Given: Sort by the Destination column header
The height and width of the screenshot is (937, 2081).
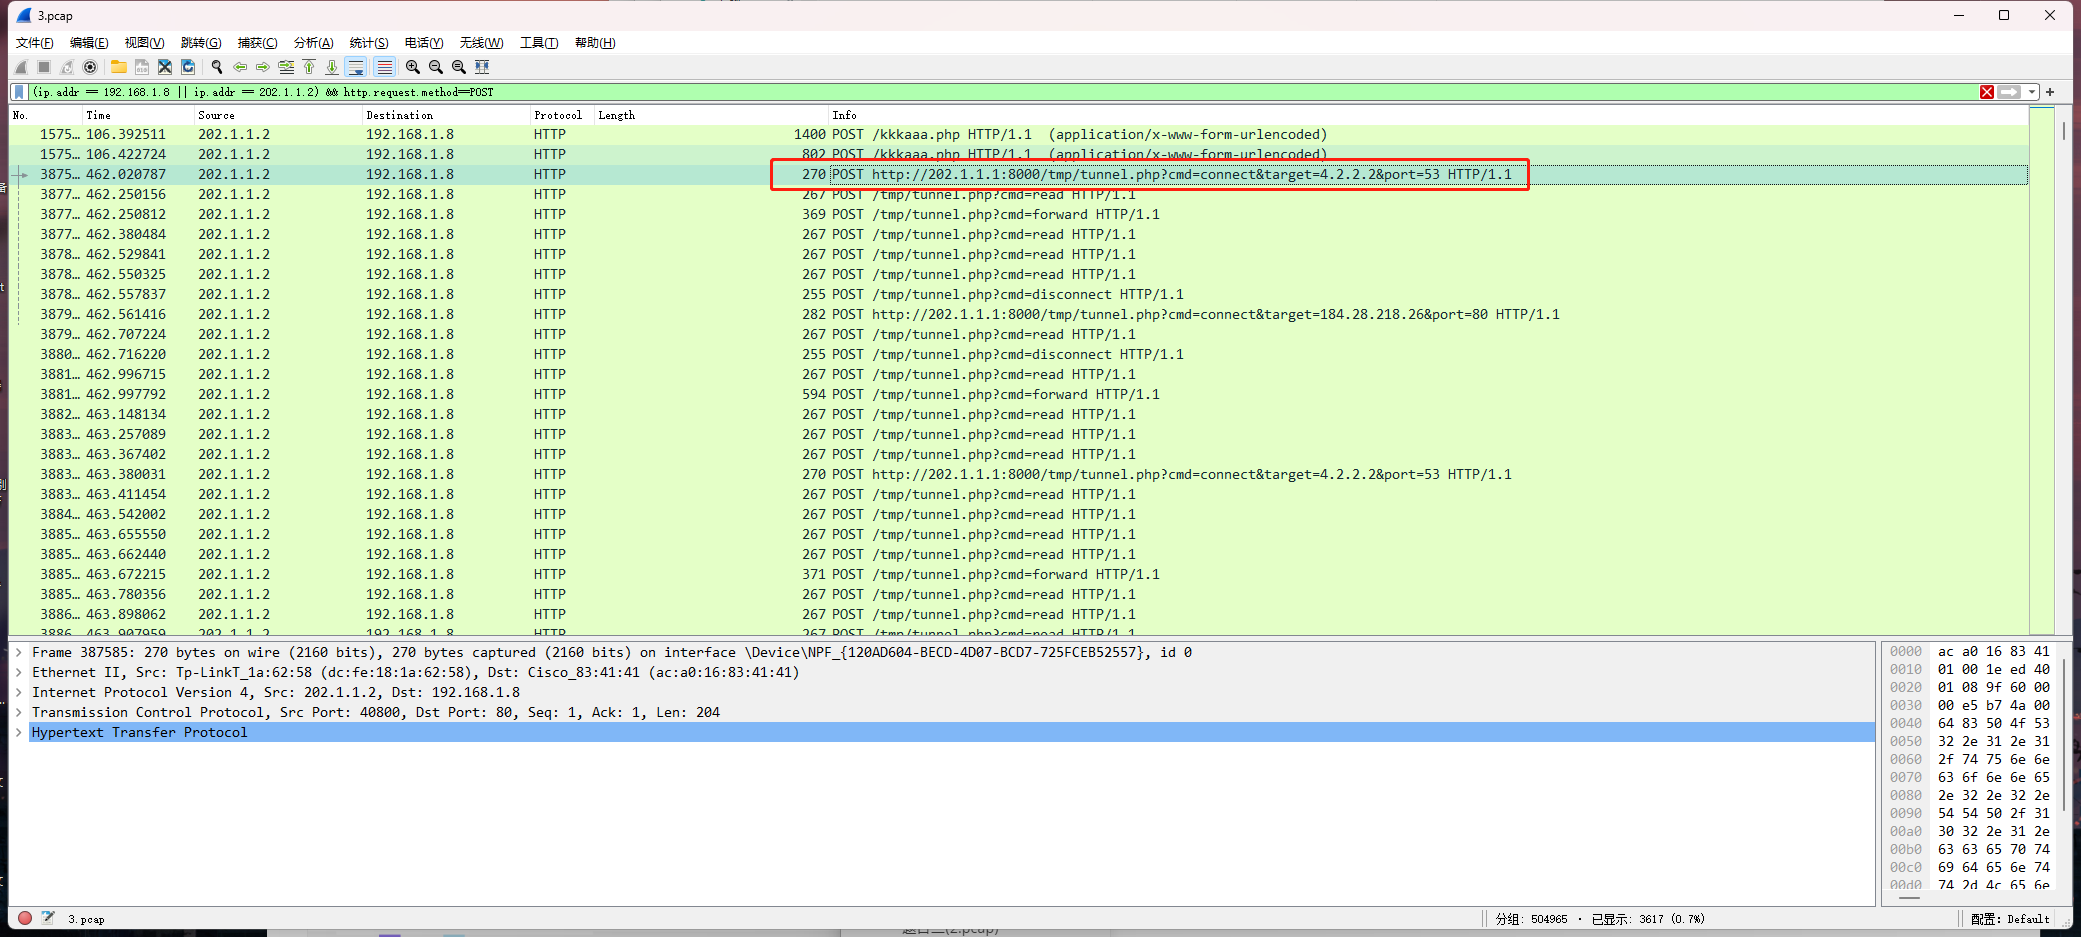Looking at the screenshot, I should coord(446,115).
